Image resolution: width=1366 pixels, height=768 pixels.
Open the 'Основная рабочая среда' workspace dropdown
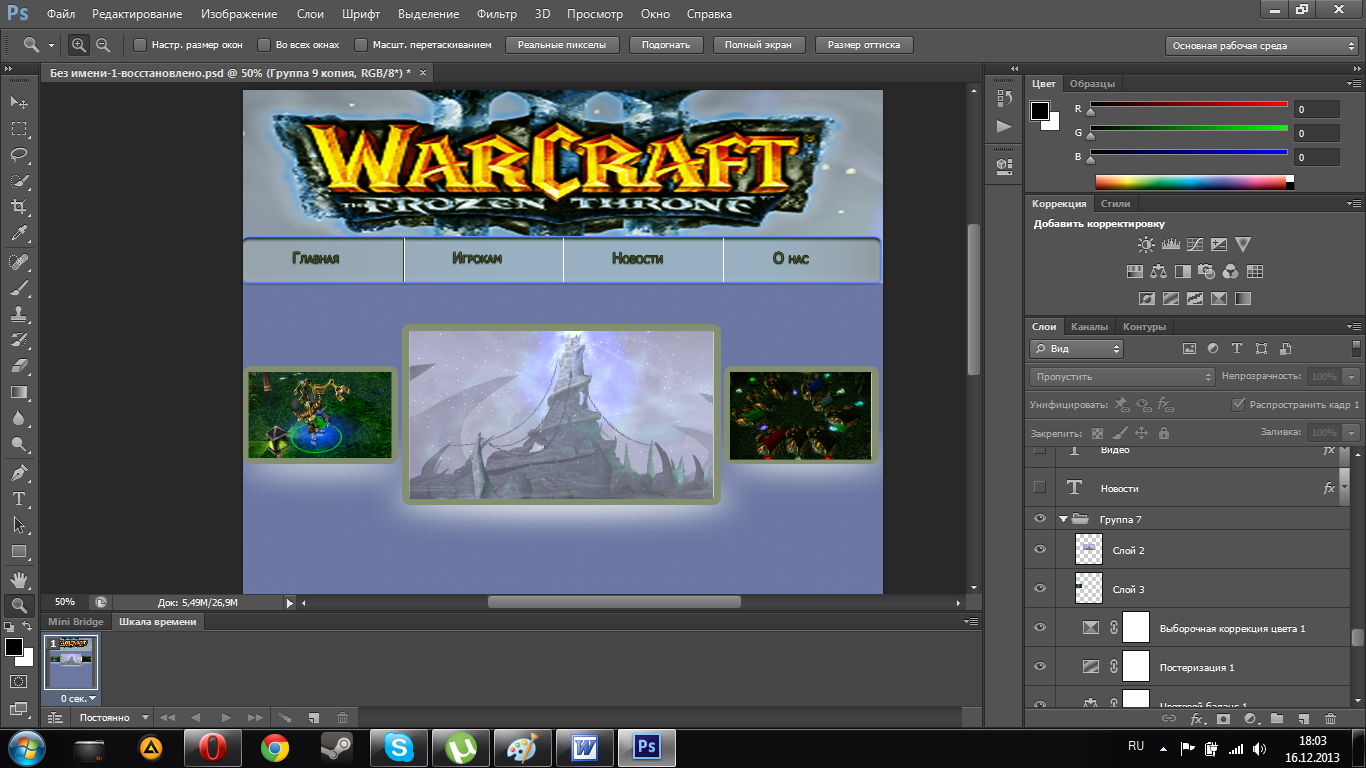(x=1261, y=46)
